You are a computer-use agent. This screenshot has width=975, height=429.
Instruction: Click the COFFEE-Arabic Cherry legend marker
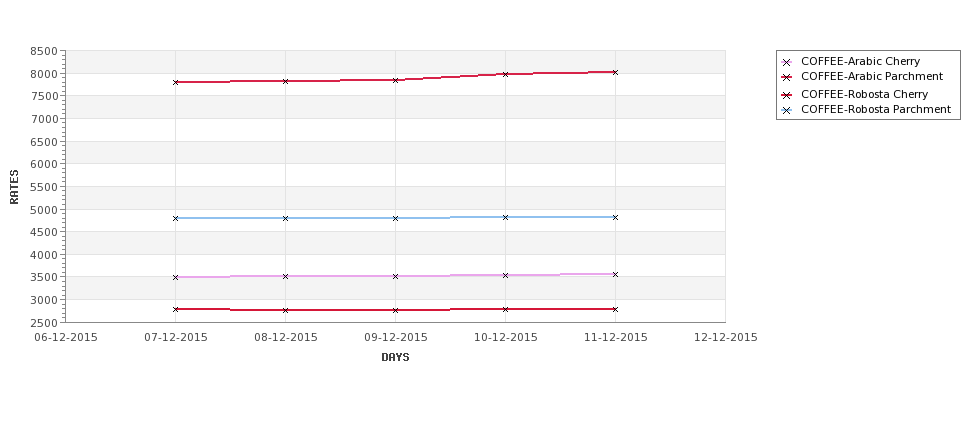pos(786,62)
